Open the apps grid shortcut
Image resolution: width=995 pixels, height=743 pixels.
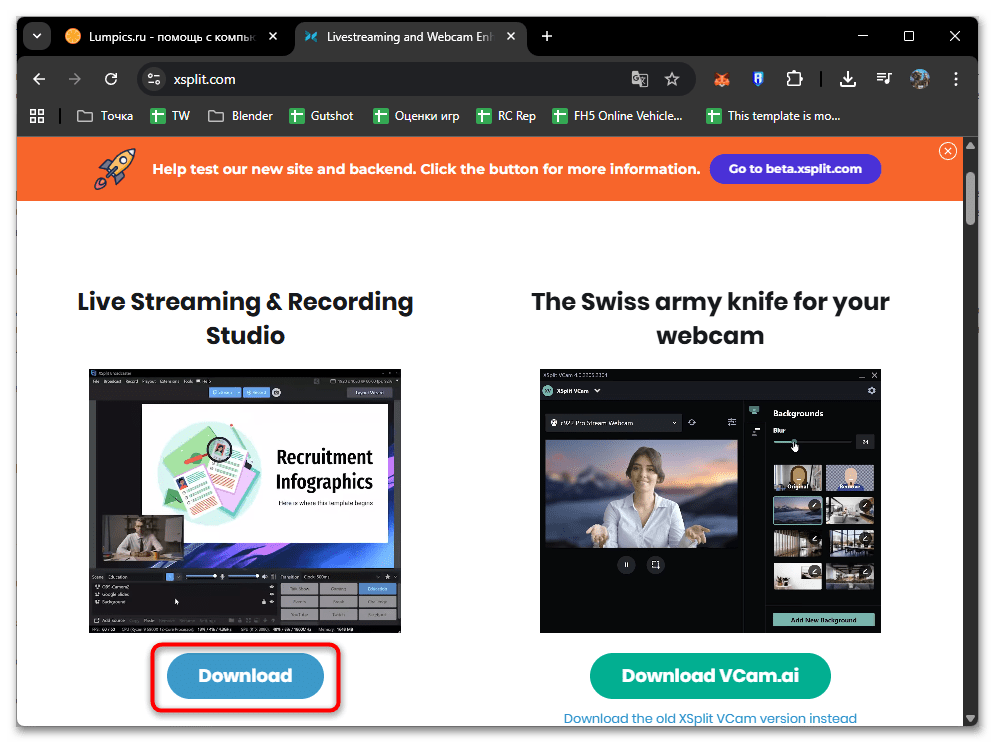click(37, 115)
